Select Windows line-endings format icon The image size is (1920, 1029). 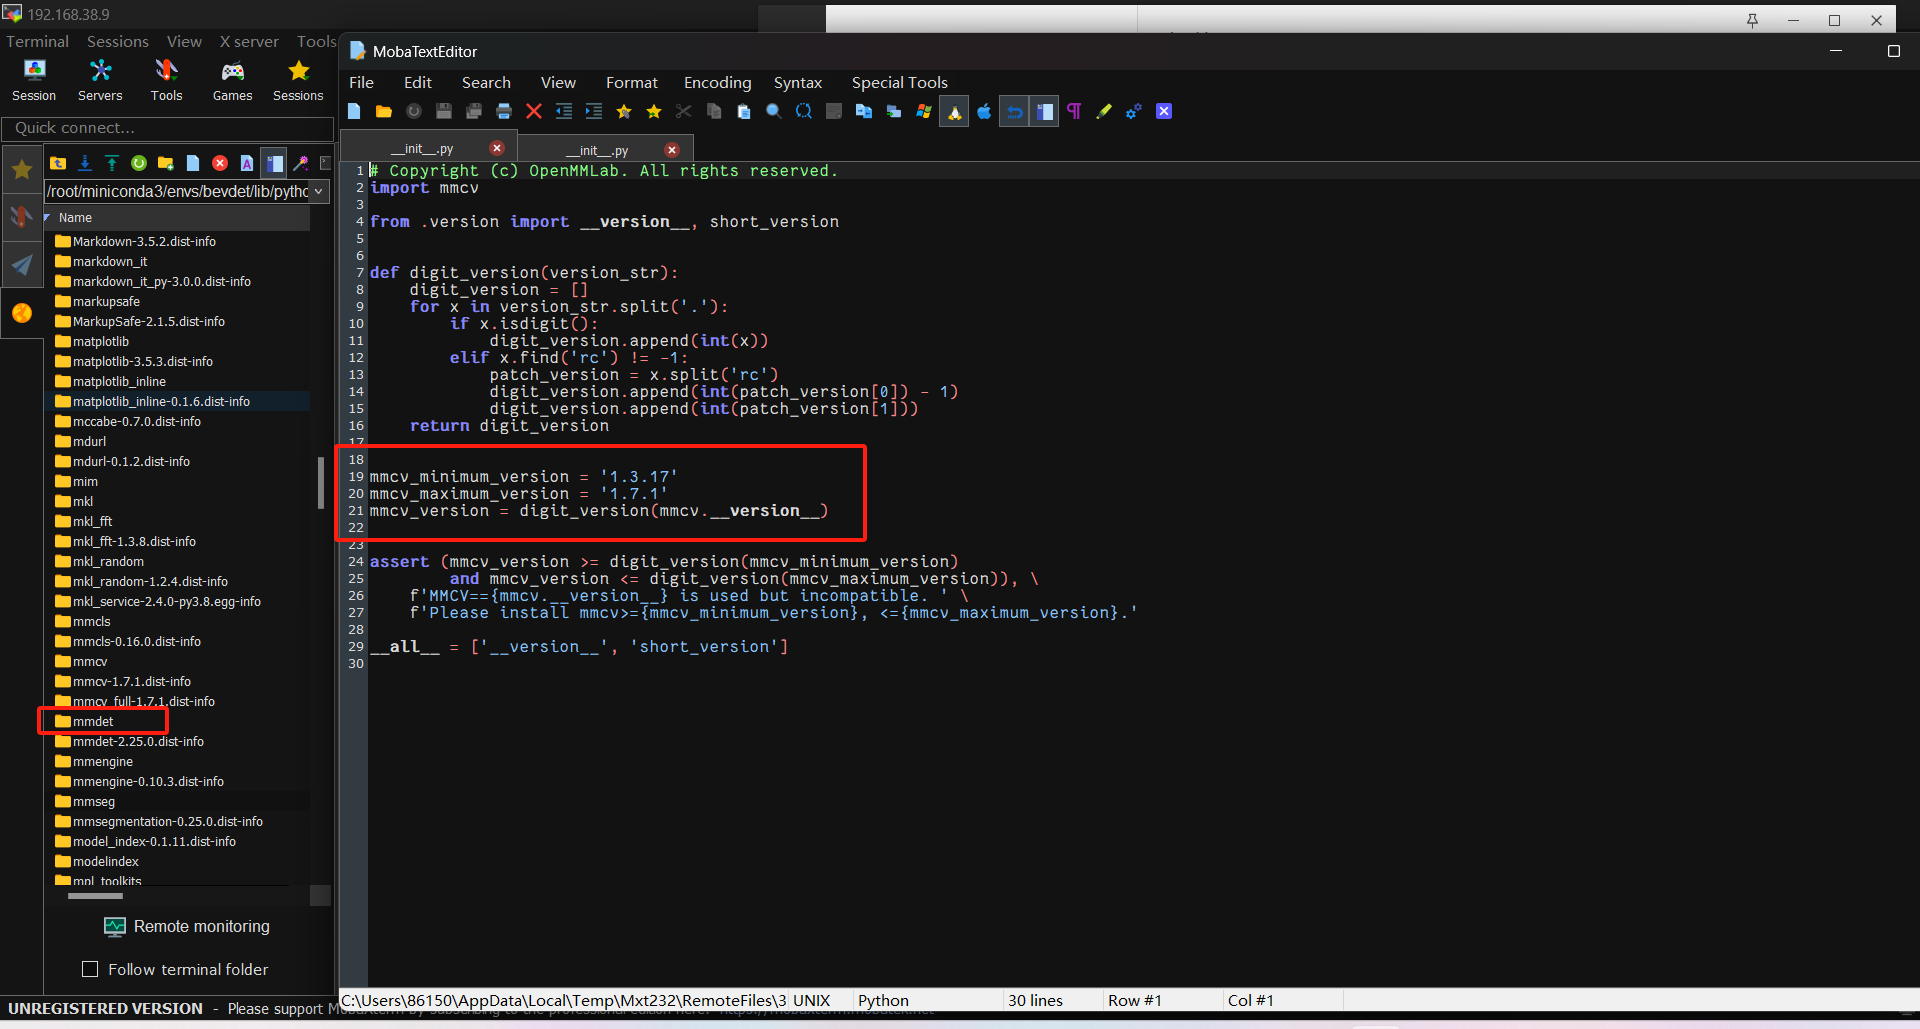(924, 111)
